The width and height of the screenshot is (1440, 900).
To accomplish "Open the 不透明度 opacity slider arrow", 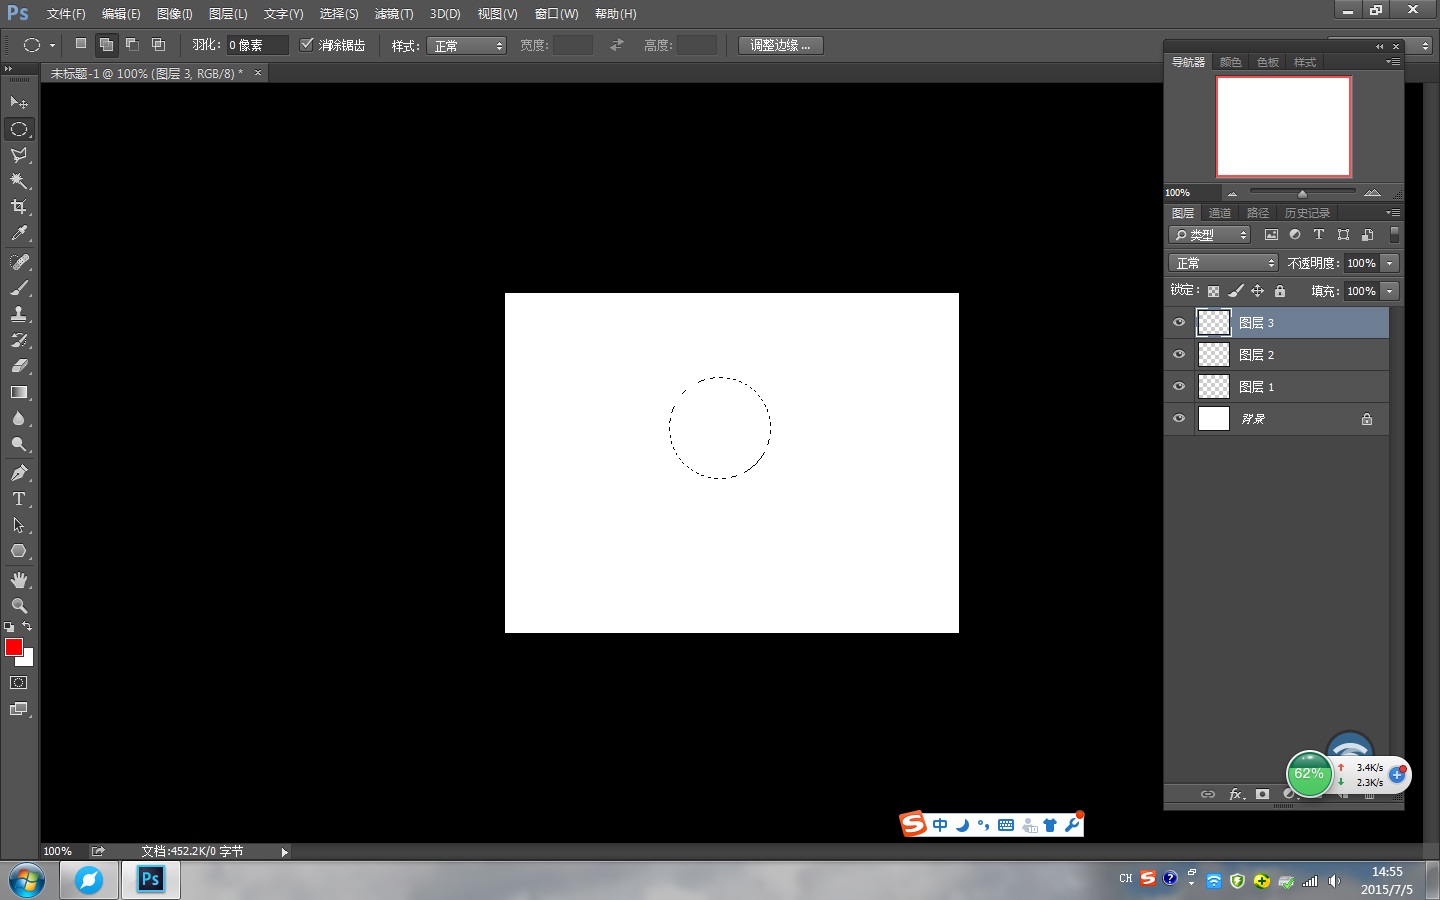I will [x=1389, y=263].
